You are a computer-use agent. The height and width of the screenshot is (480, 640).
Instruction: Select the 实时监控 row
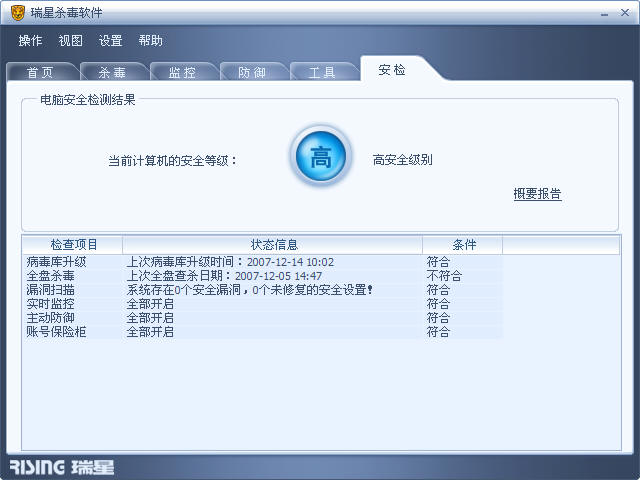[x=262, y=304]
